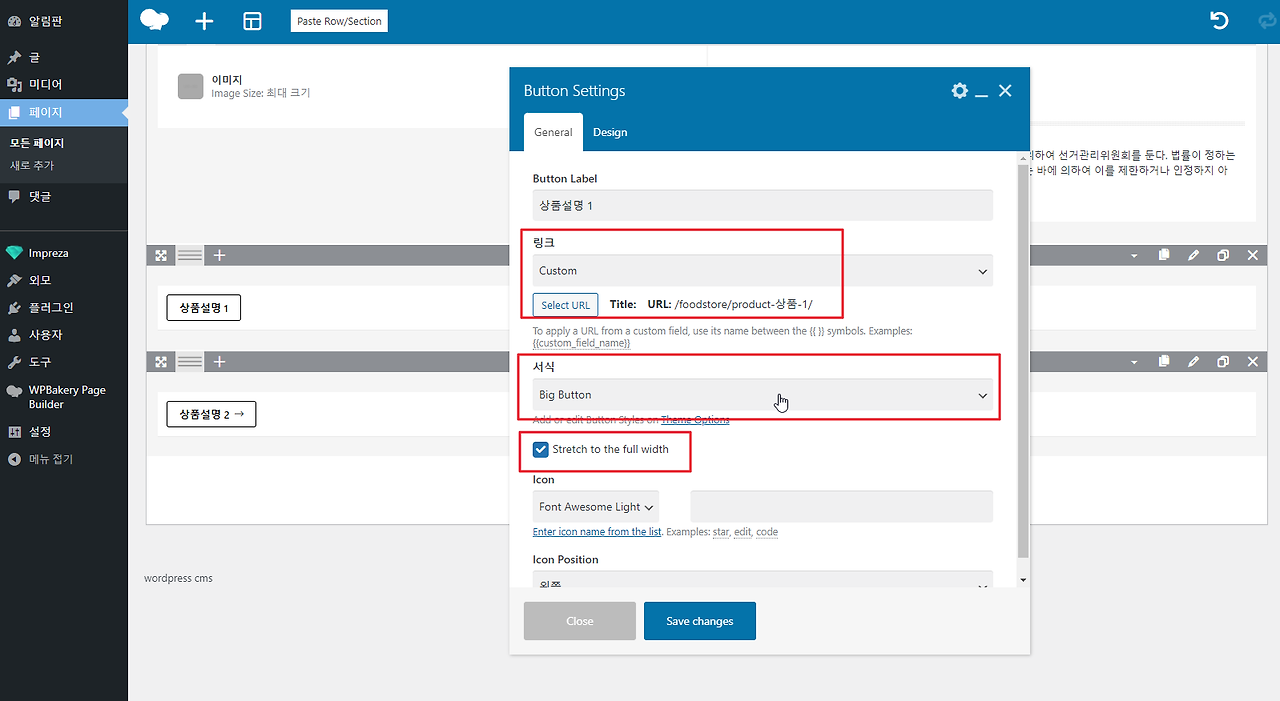Switch to the General tab

[553, 132]
